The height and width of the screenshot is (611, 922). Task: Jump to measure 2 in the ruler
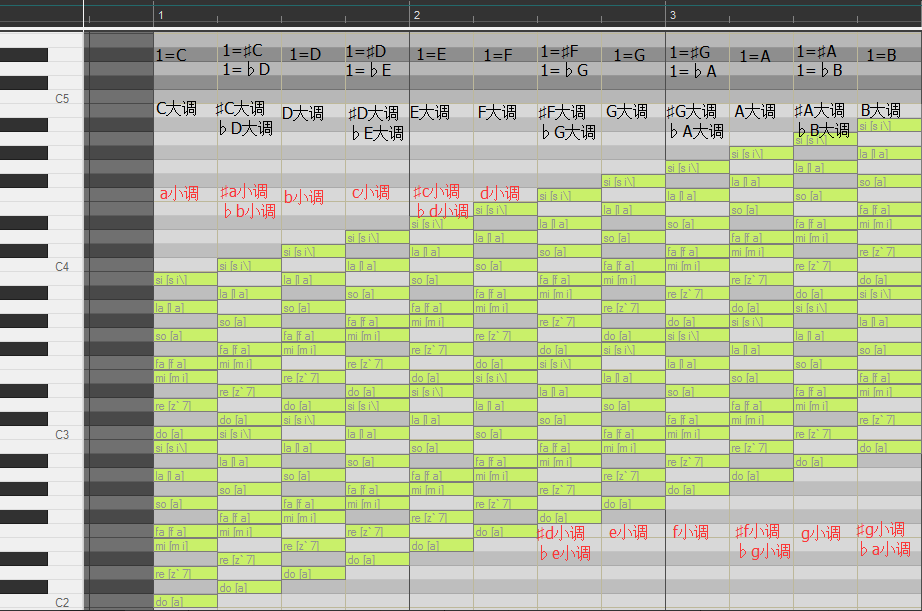pyautogui.click(x=416, y=15)
